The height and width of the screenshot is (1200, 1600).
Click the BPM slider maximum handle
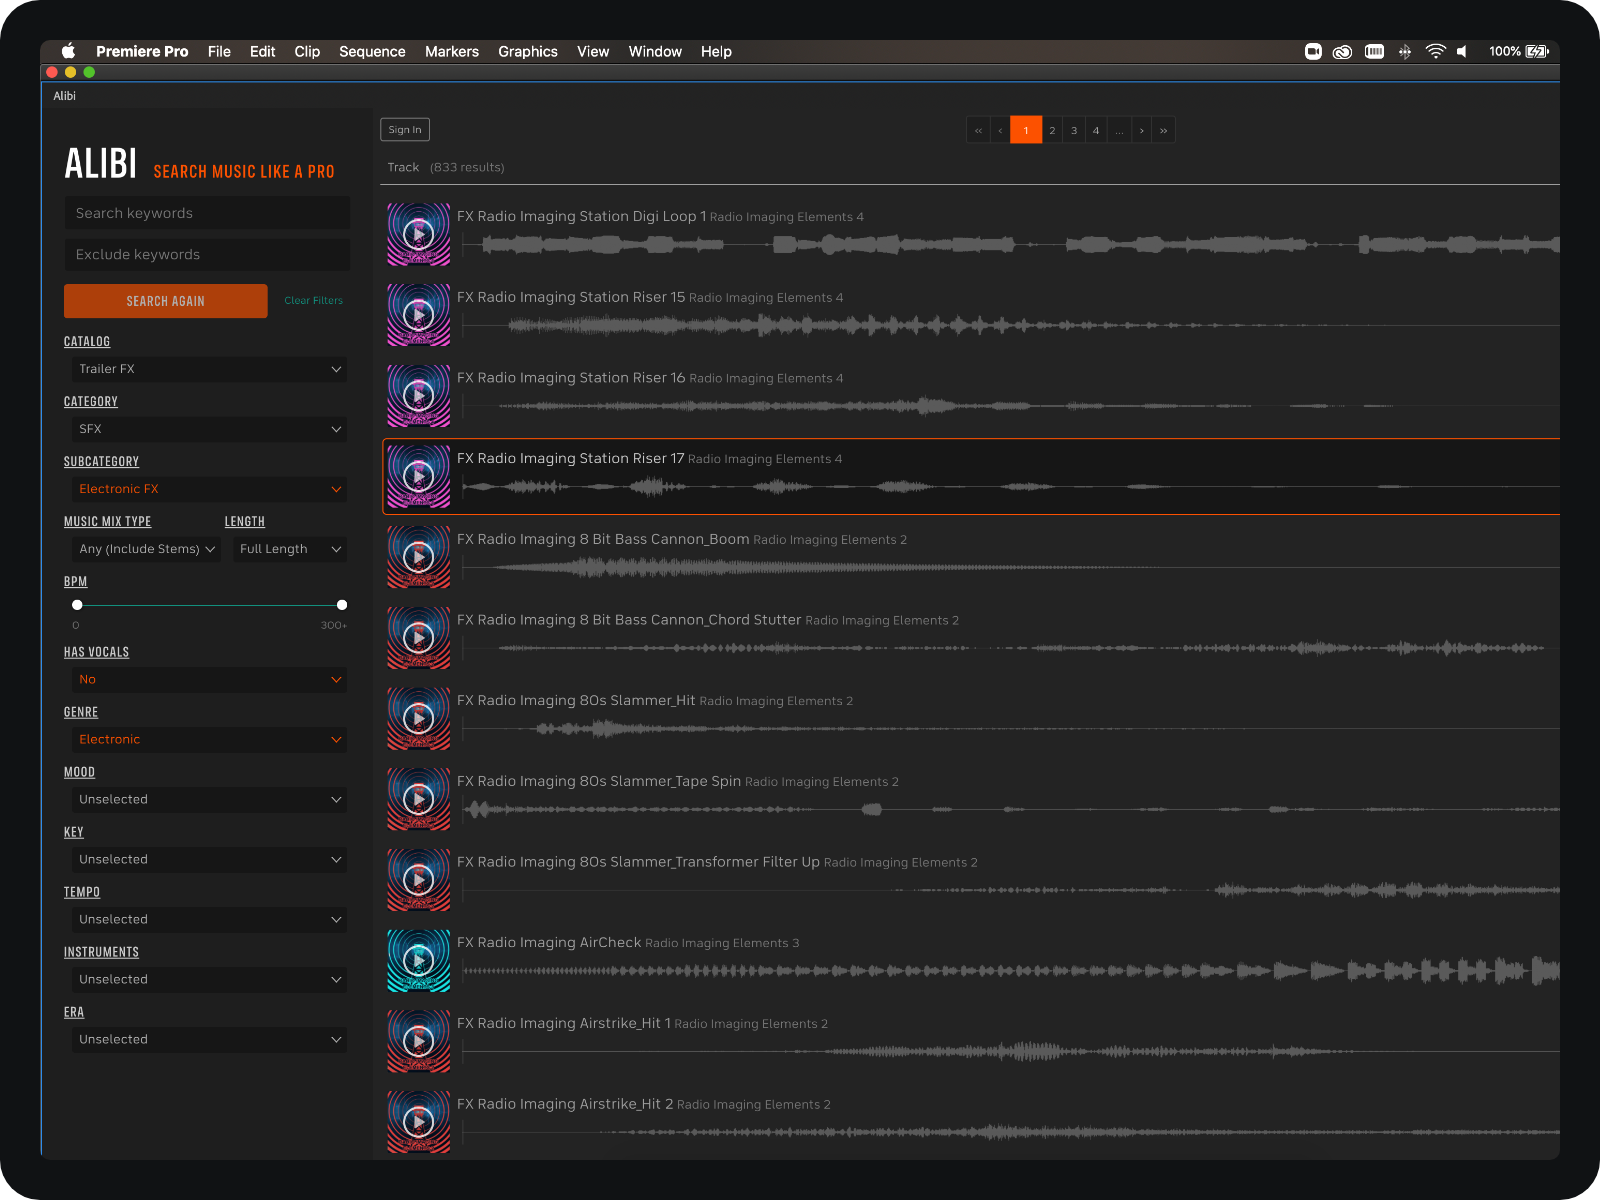(342, 605)
